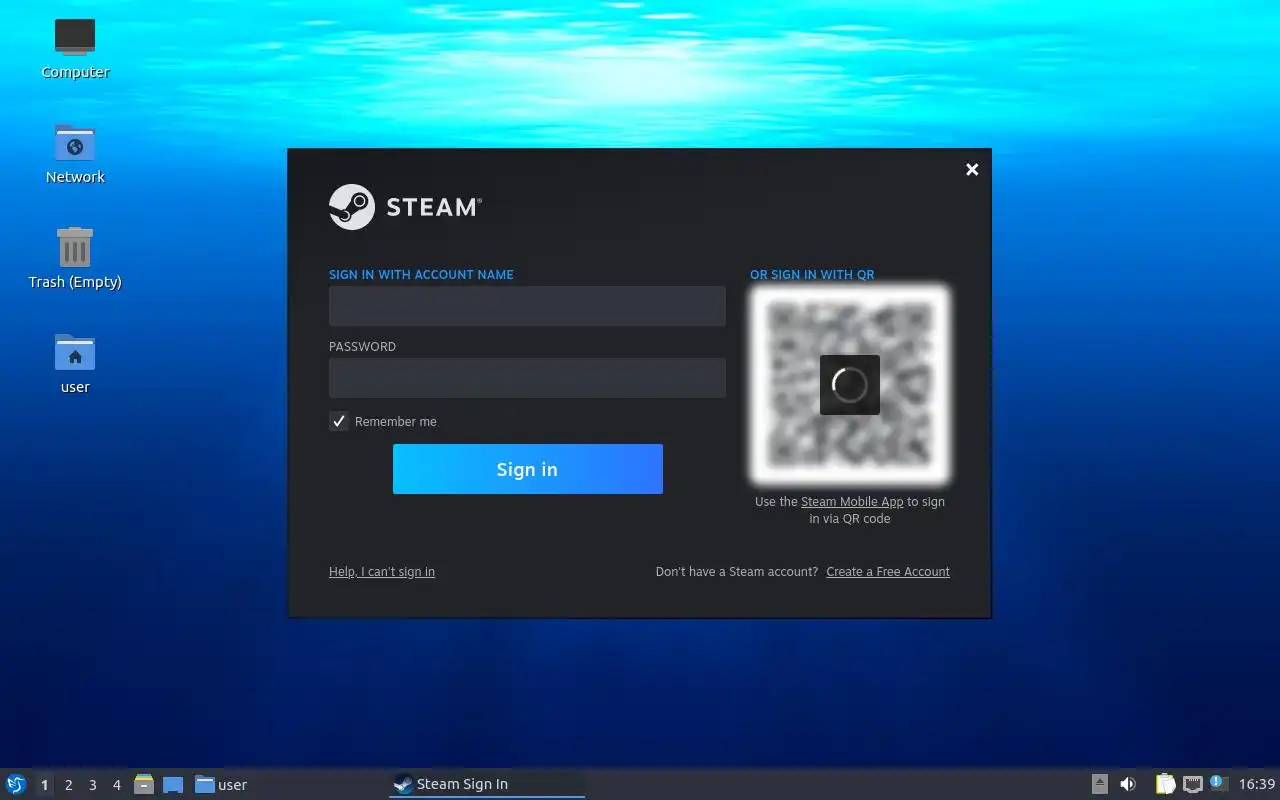Focus the password input field
The width and height of the screenshot is (1280, 800).
pos(527,378)
